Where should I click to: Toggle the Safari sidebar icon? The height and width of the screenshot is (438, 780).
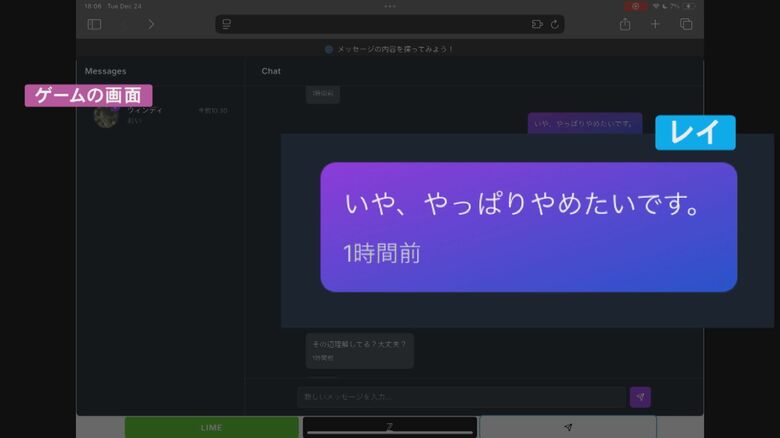(94, 24)
